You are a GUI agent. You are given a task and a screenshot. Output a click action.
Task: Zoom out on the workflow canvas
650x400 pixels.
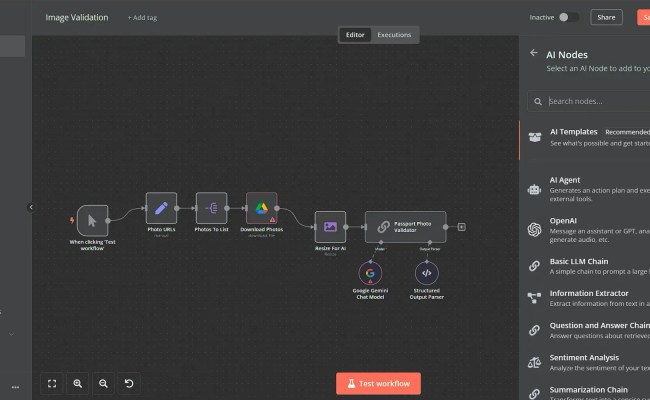[103, 383]
